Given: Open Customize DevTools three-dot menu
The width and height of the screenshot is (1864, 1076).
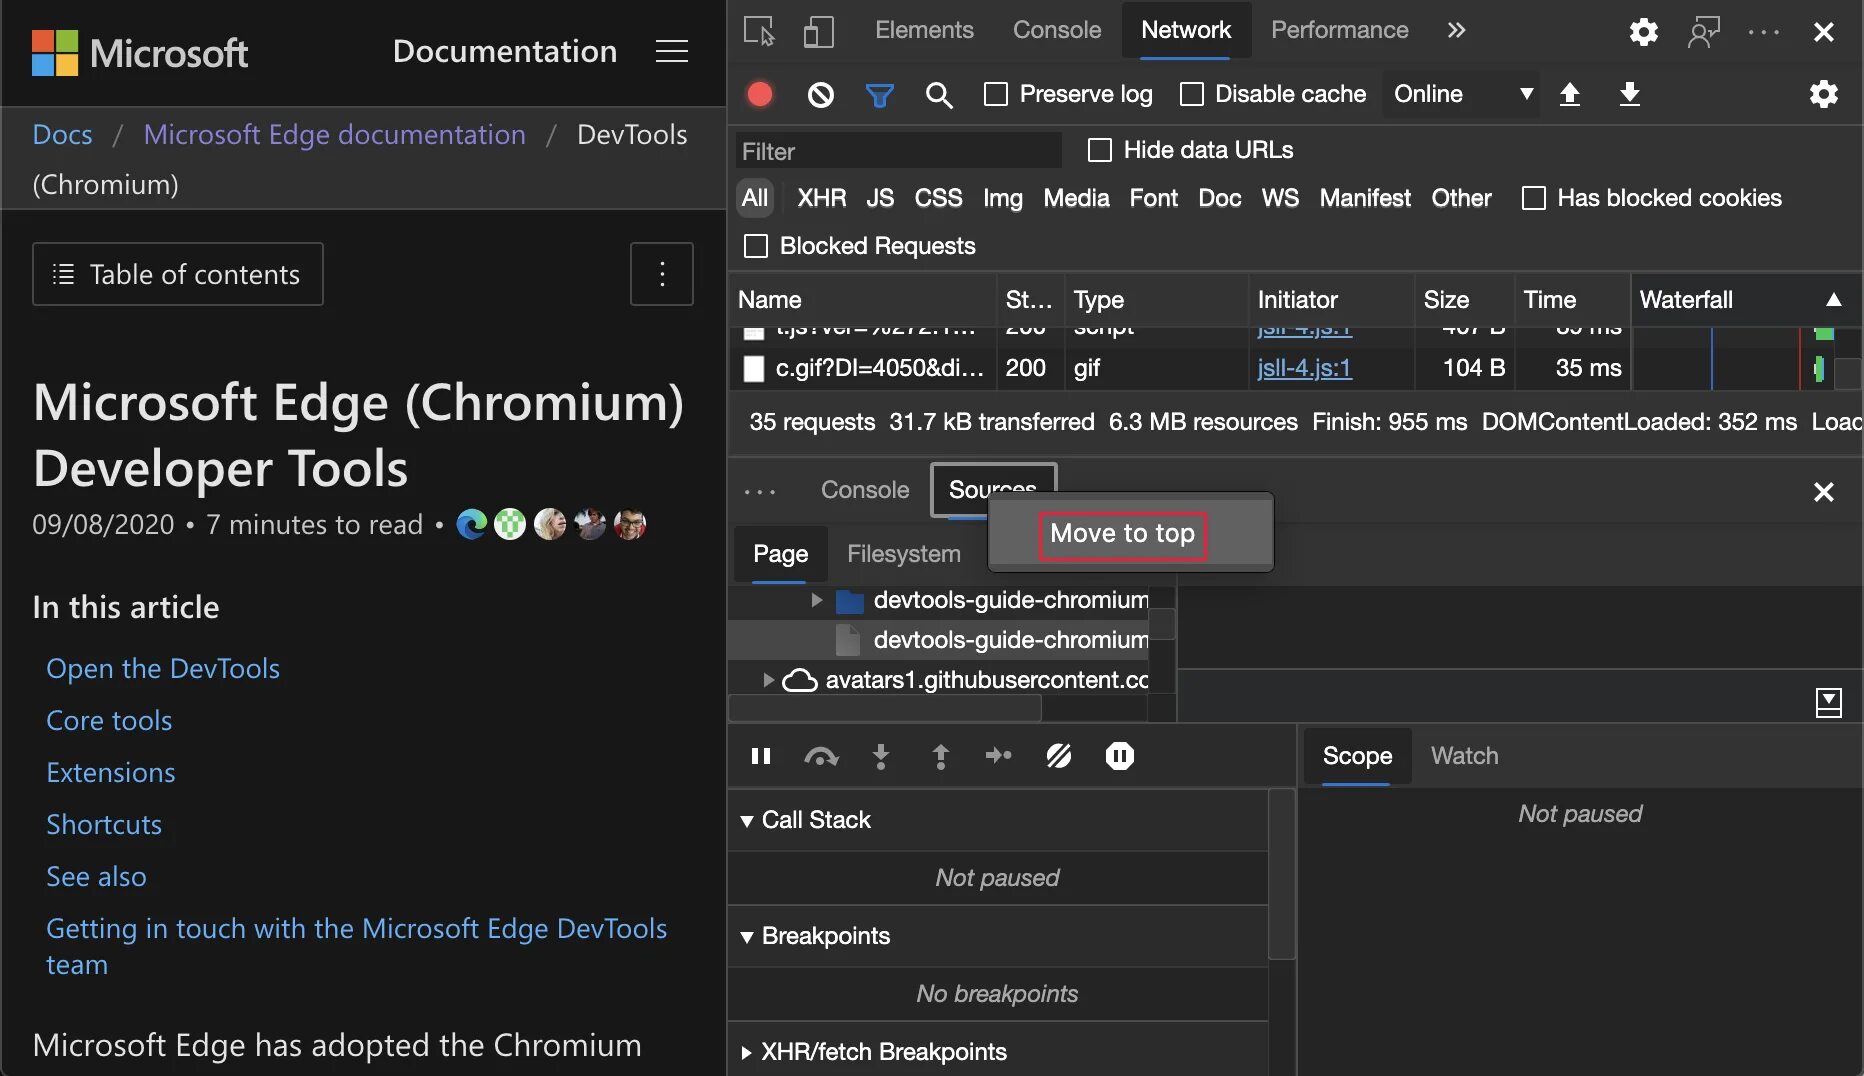Looking at the screenshot, I should pyautogui.click(x=1764, y=32).
